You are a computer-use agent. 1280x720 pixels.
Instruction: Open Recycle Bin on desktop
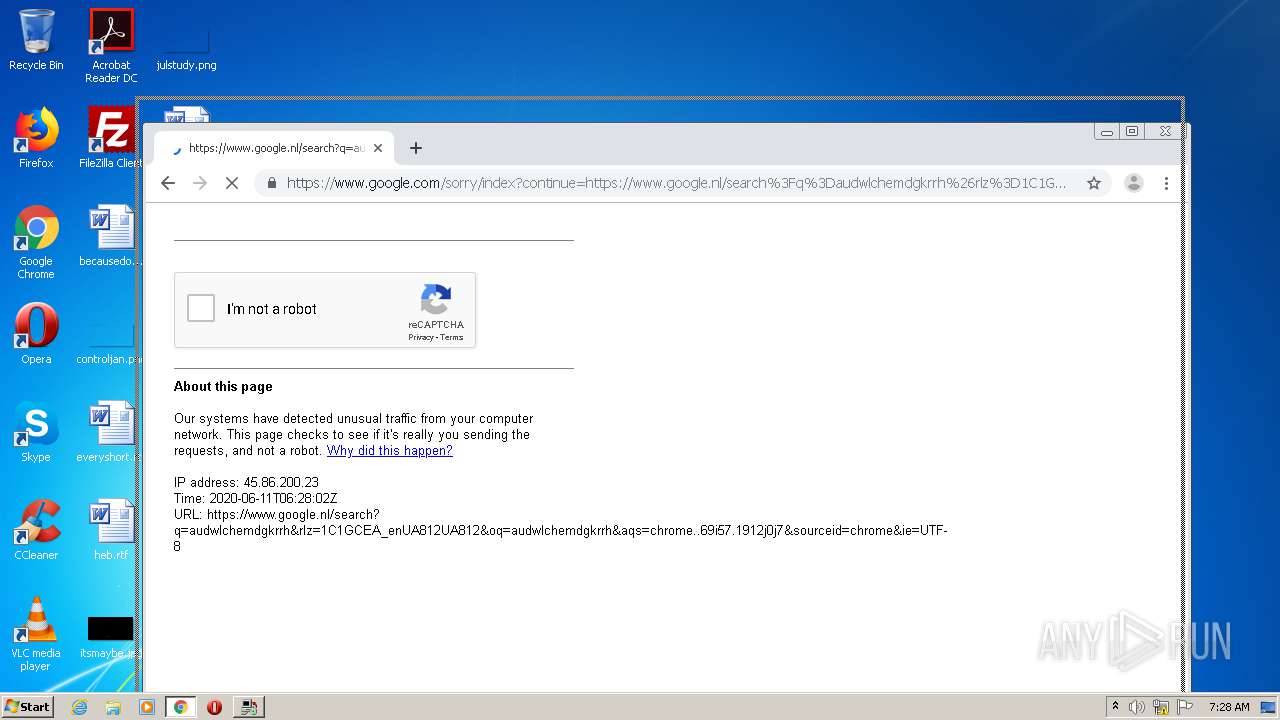coord(36,41)
